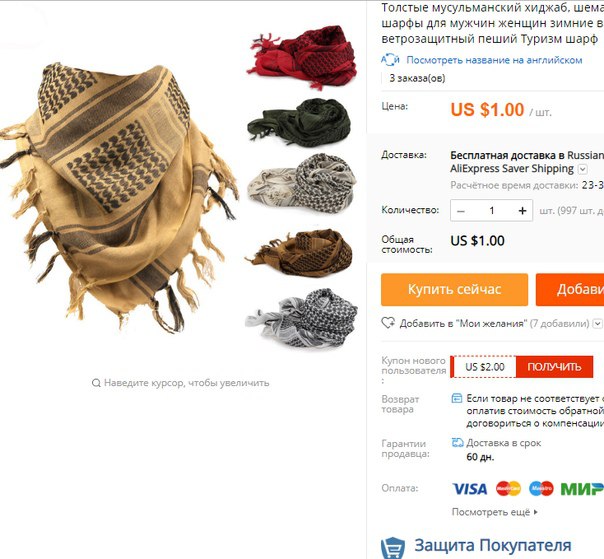The image size is (604, 559).
Task: Click the on-time delivery guarantee icon
Action: [457, 443]
